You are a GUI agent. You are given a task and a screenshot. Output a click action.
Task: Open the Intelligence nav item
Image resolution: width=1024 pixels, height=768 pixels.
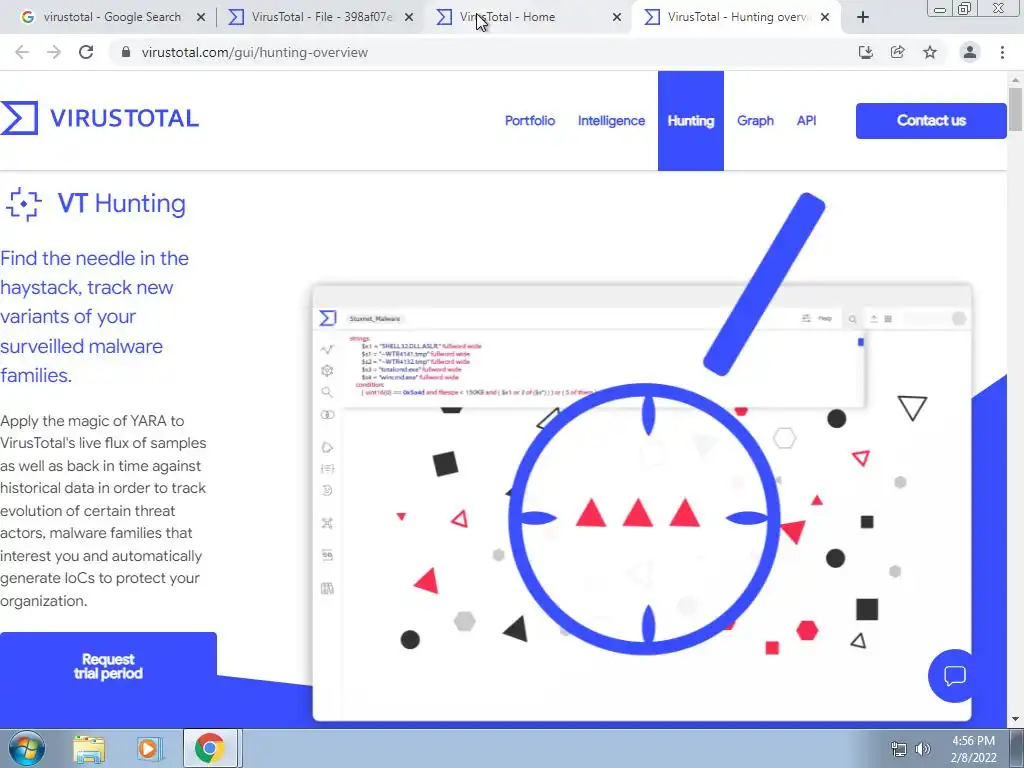[x=611, y=121]
